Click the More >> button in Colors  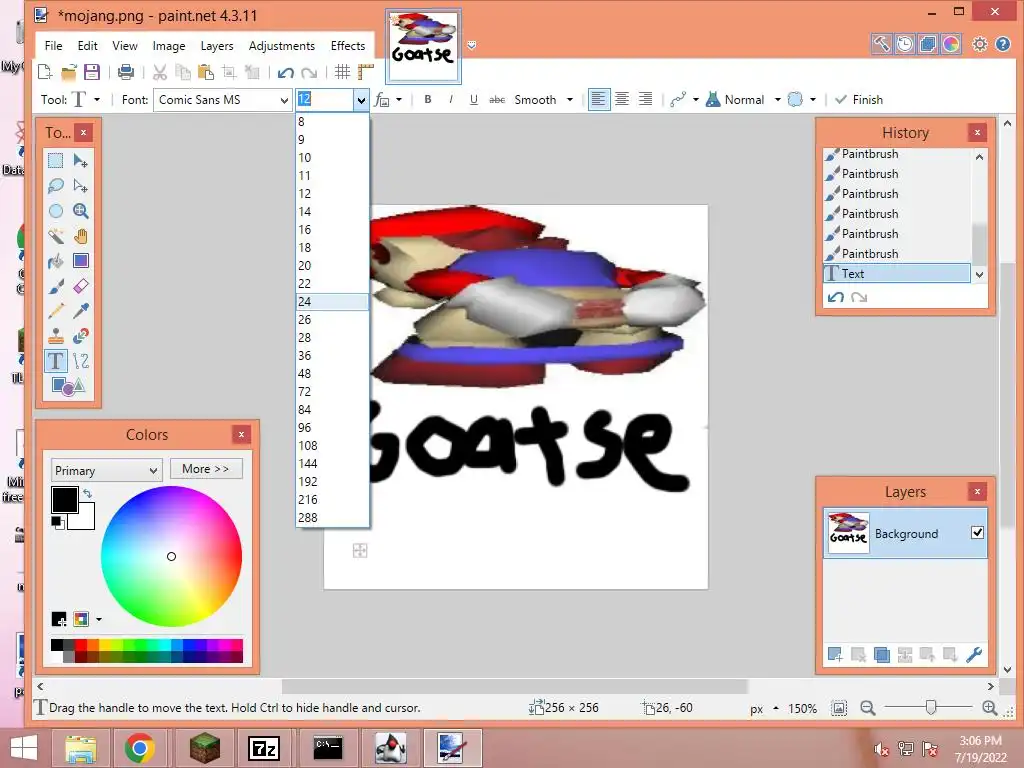[x=206, y=469]
